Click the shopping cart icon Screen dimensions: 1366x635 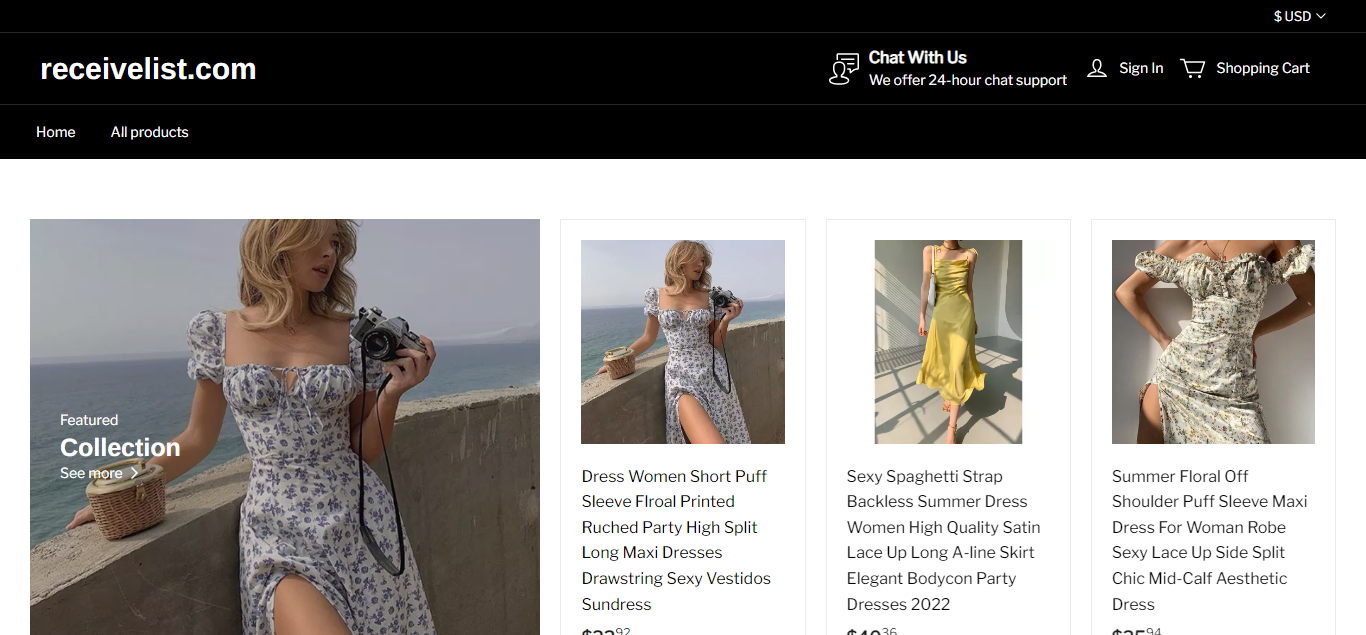click(1192, 68)
